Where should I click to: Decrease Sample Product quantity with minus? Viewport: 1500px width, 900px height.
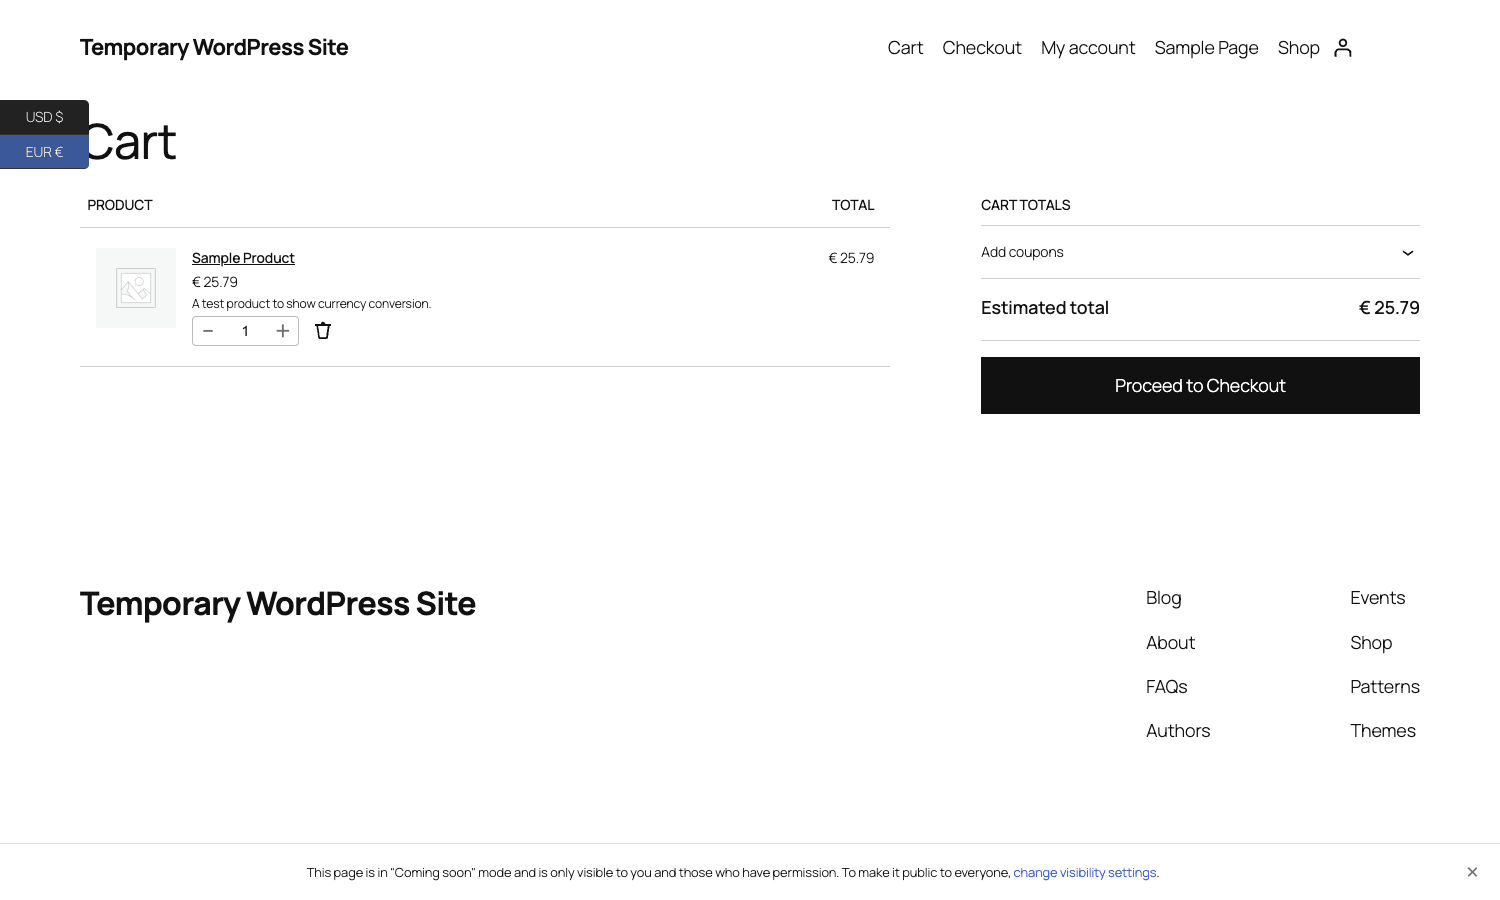coord(208,331)
